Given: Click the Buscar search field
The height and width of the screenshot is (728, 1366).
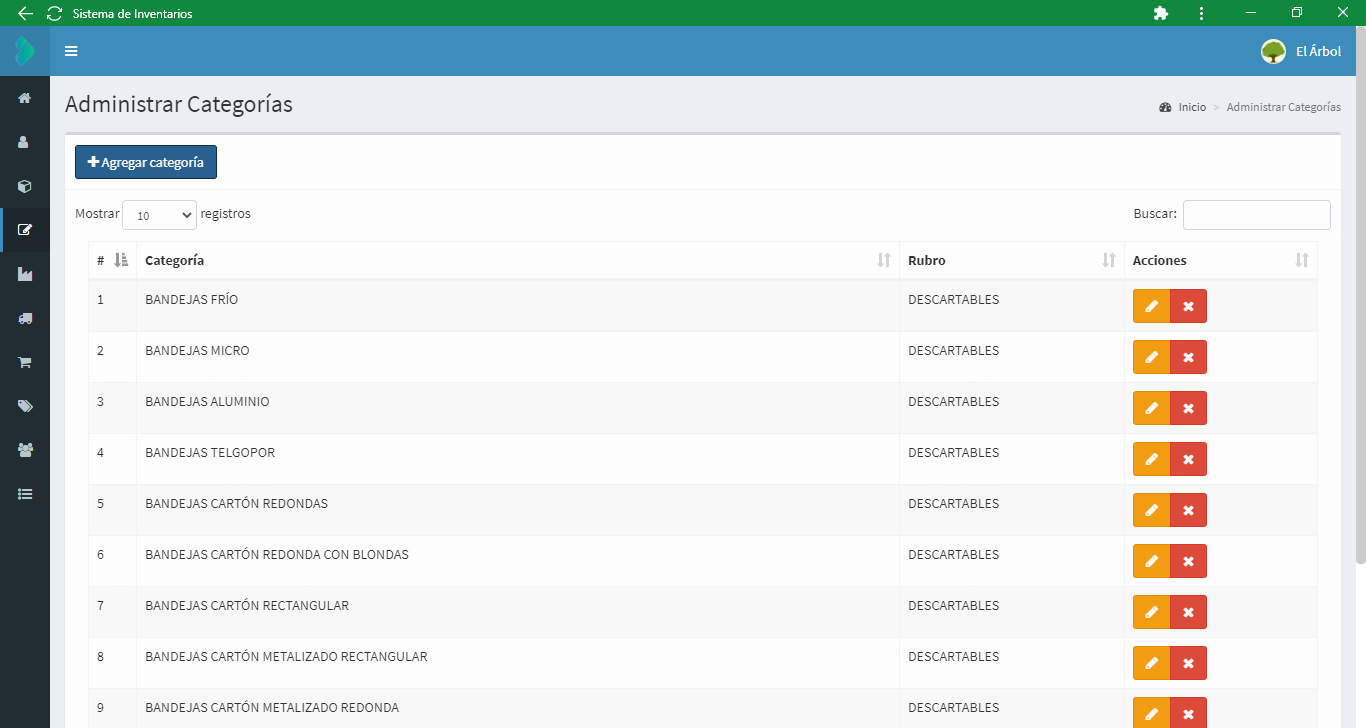Looking at the screenshot, I should [1256, 215].
